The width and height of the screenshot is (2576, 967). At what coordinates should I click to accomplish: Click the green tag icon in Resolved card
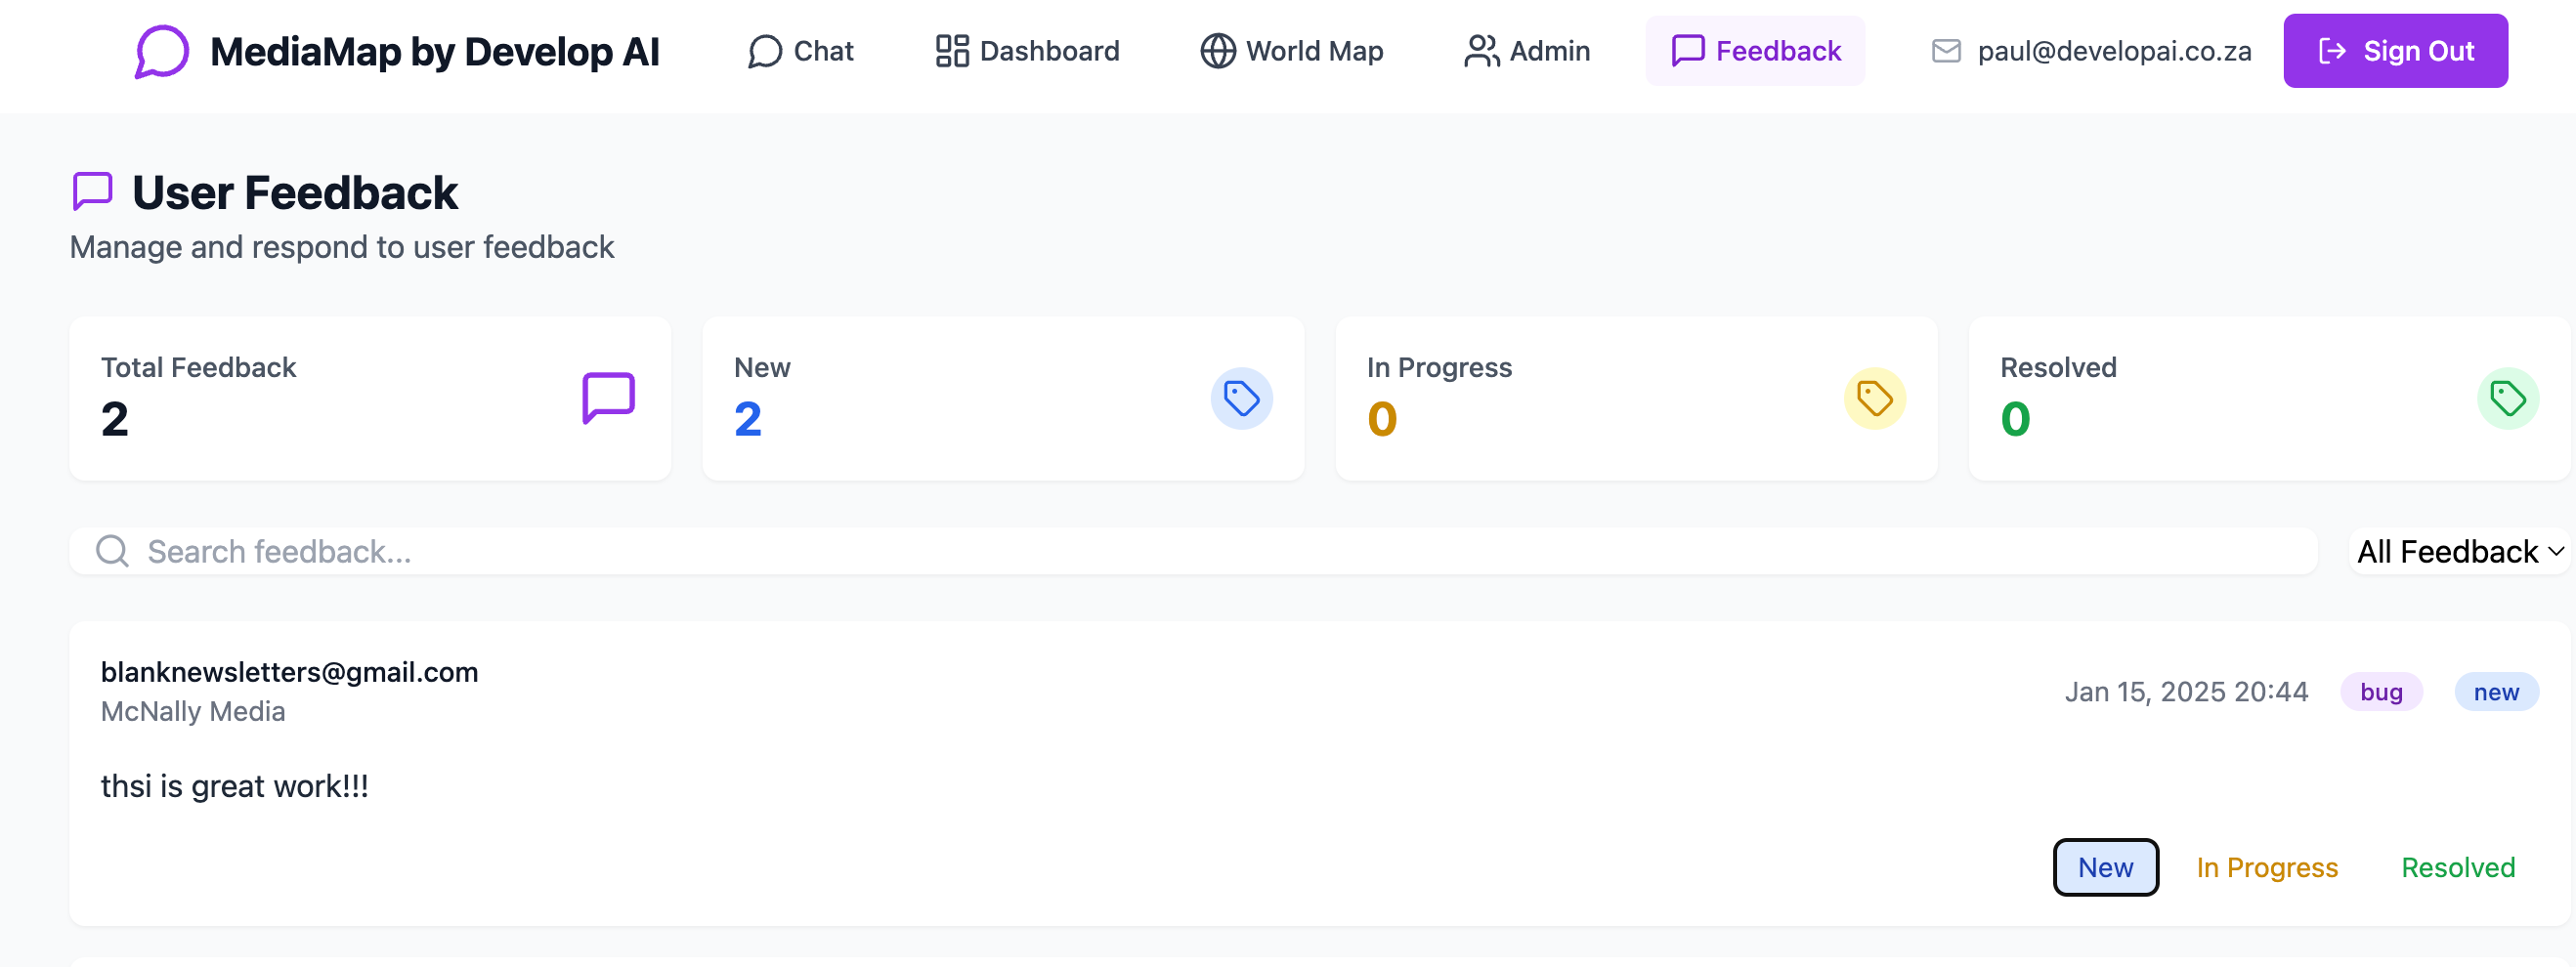tap(2507, 398)
